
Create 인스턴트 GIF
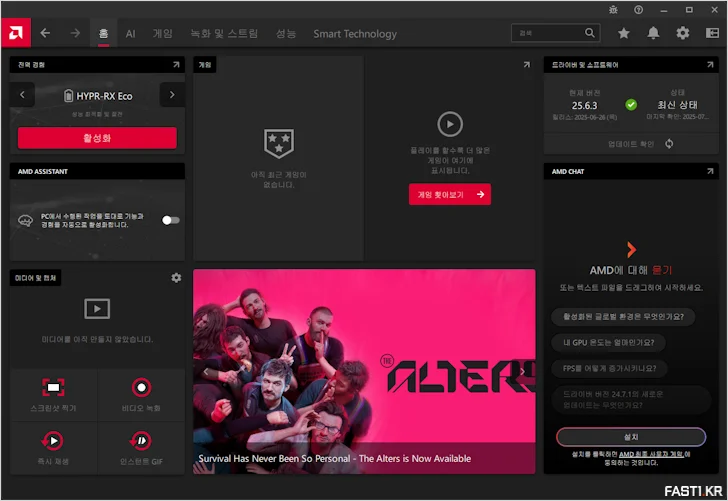coord(141,448)
